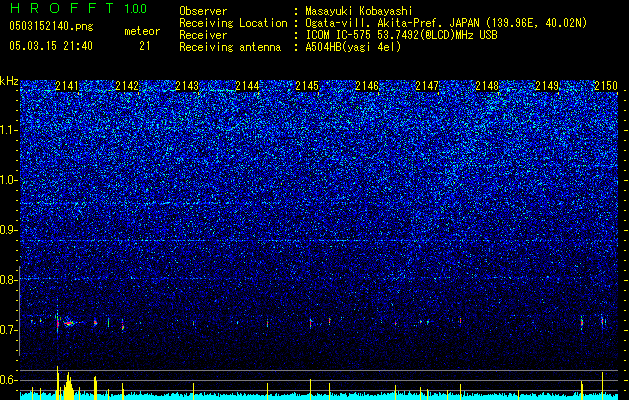
Task: Click the long red meteor echo after 2141
Action: pos(69,323)
